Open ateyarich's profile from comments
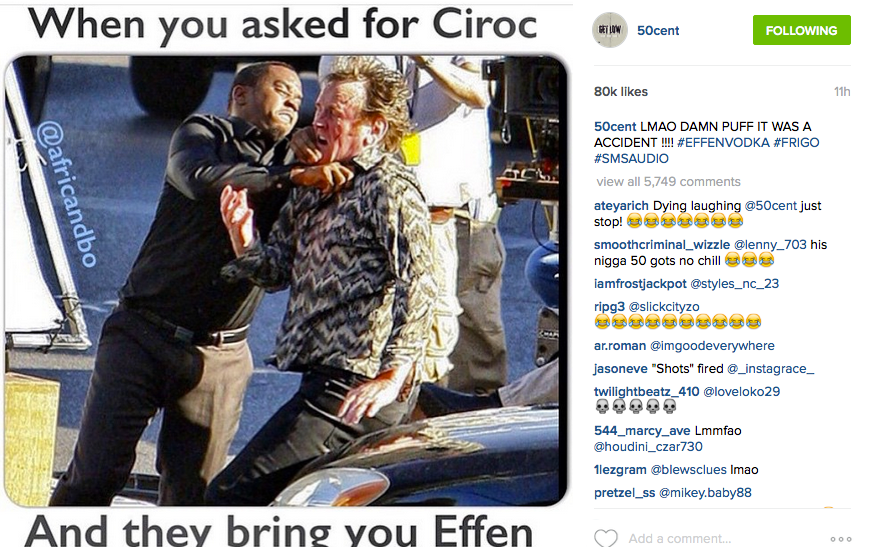Screen dimensions: 869x547 tap(621, 206)
